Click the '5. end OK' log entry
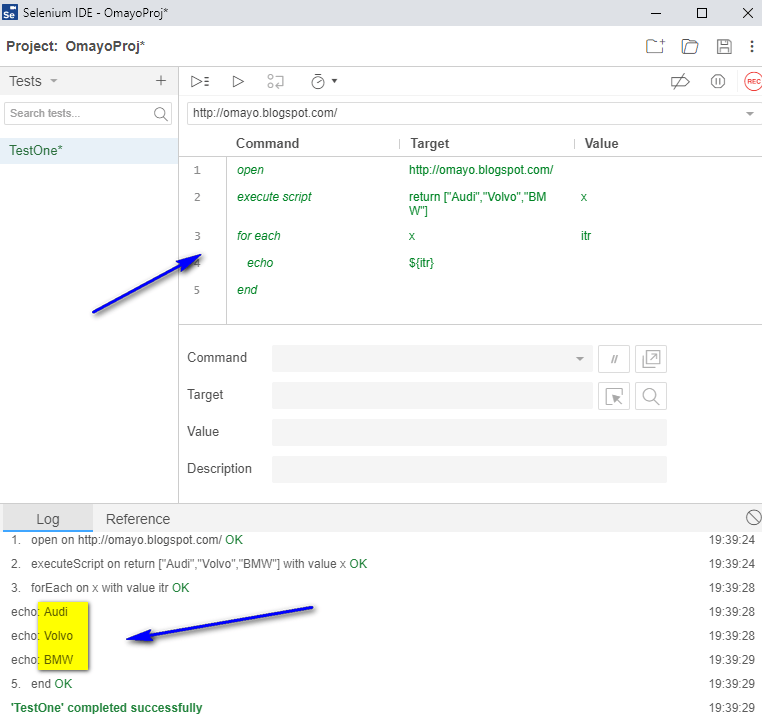Screen dimensions: 762x718 point(42,684)
